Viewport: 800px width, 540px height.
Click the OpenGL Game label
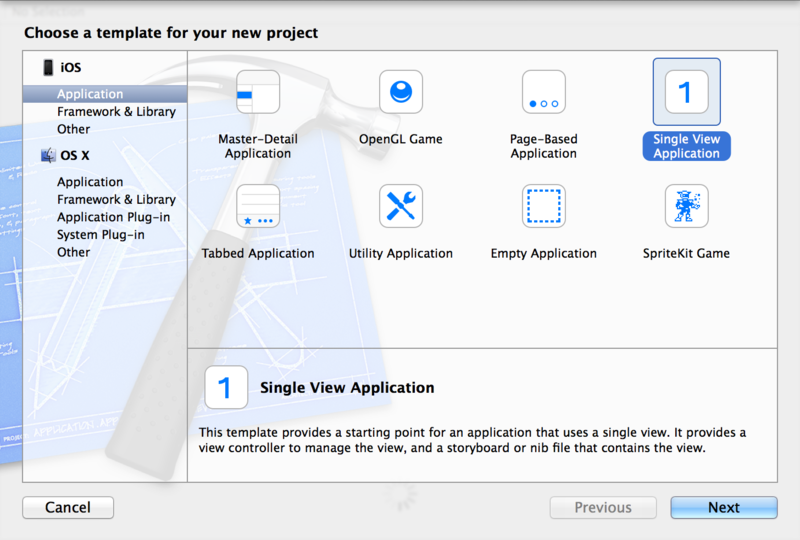(401, 139)
